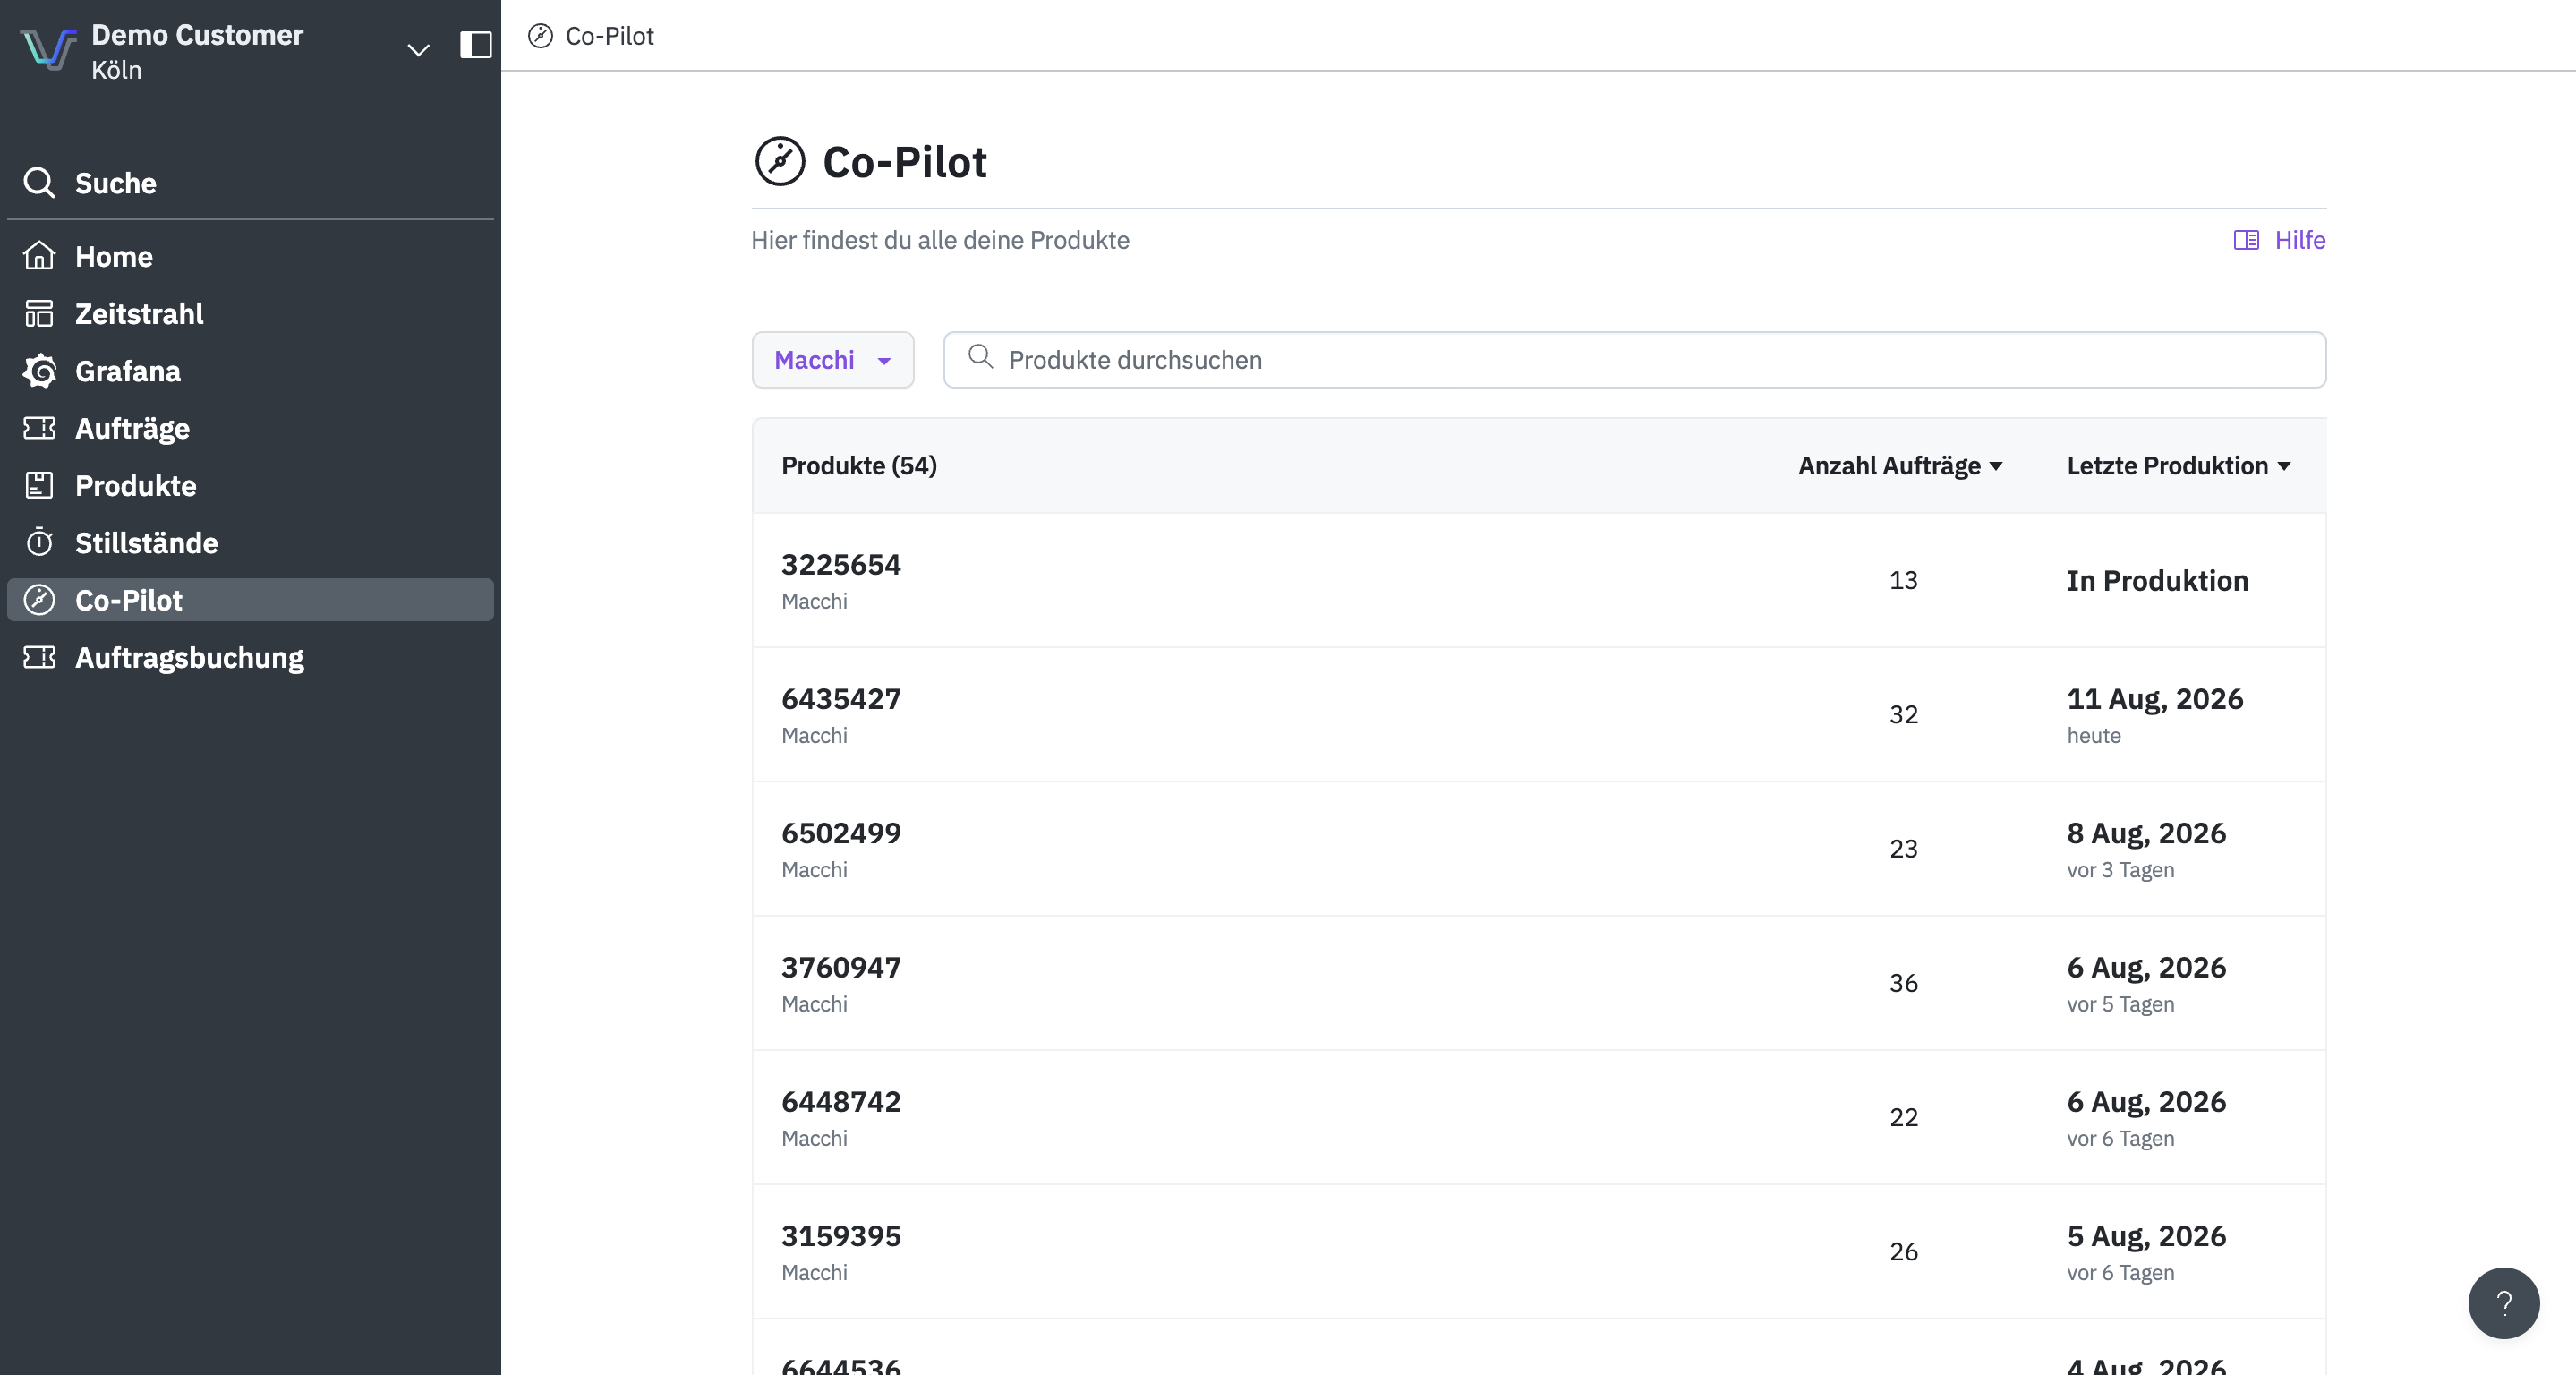The image size is (2576, 1375).
Task: Open Stillstände in the sidebar
Action: (250, 543)
